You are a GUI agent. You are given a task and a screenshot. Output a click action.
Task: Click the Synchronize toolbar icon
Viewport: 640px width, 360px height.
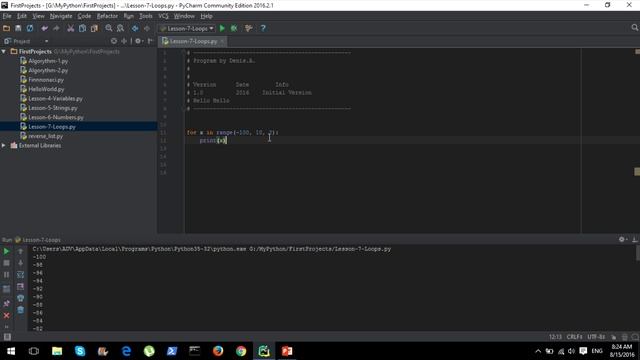coord(30,29)
